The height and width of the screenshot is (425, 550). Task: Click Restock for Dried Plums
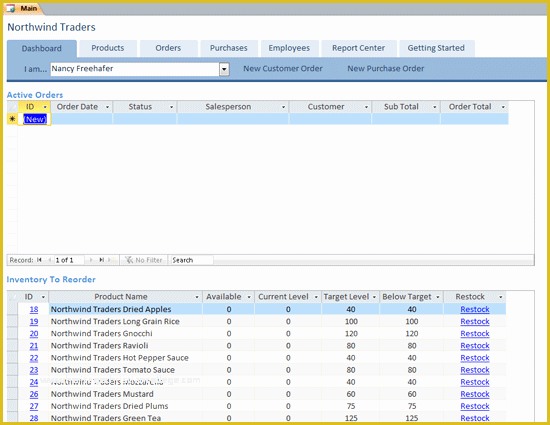pyautogui.click(x=475, y=406)
